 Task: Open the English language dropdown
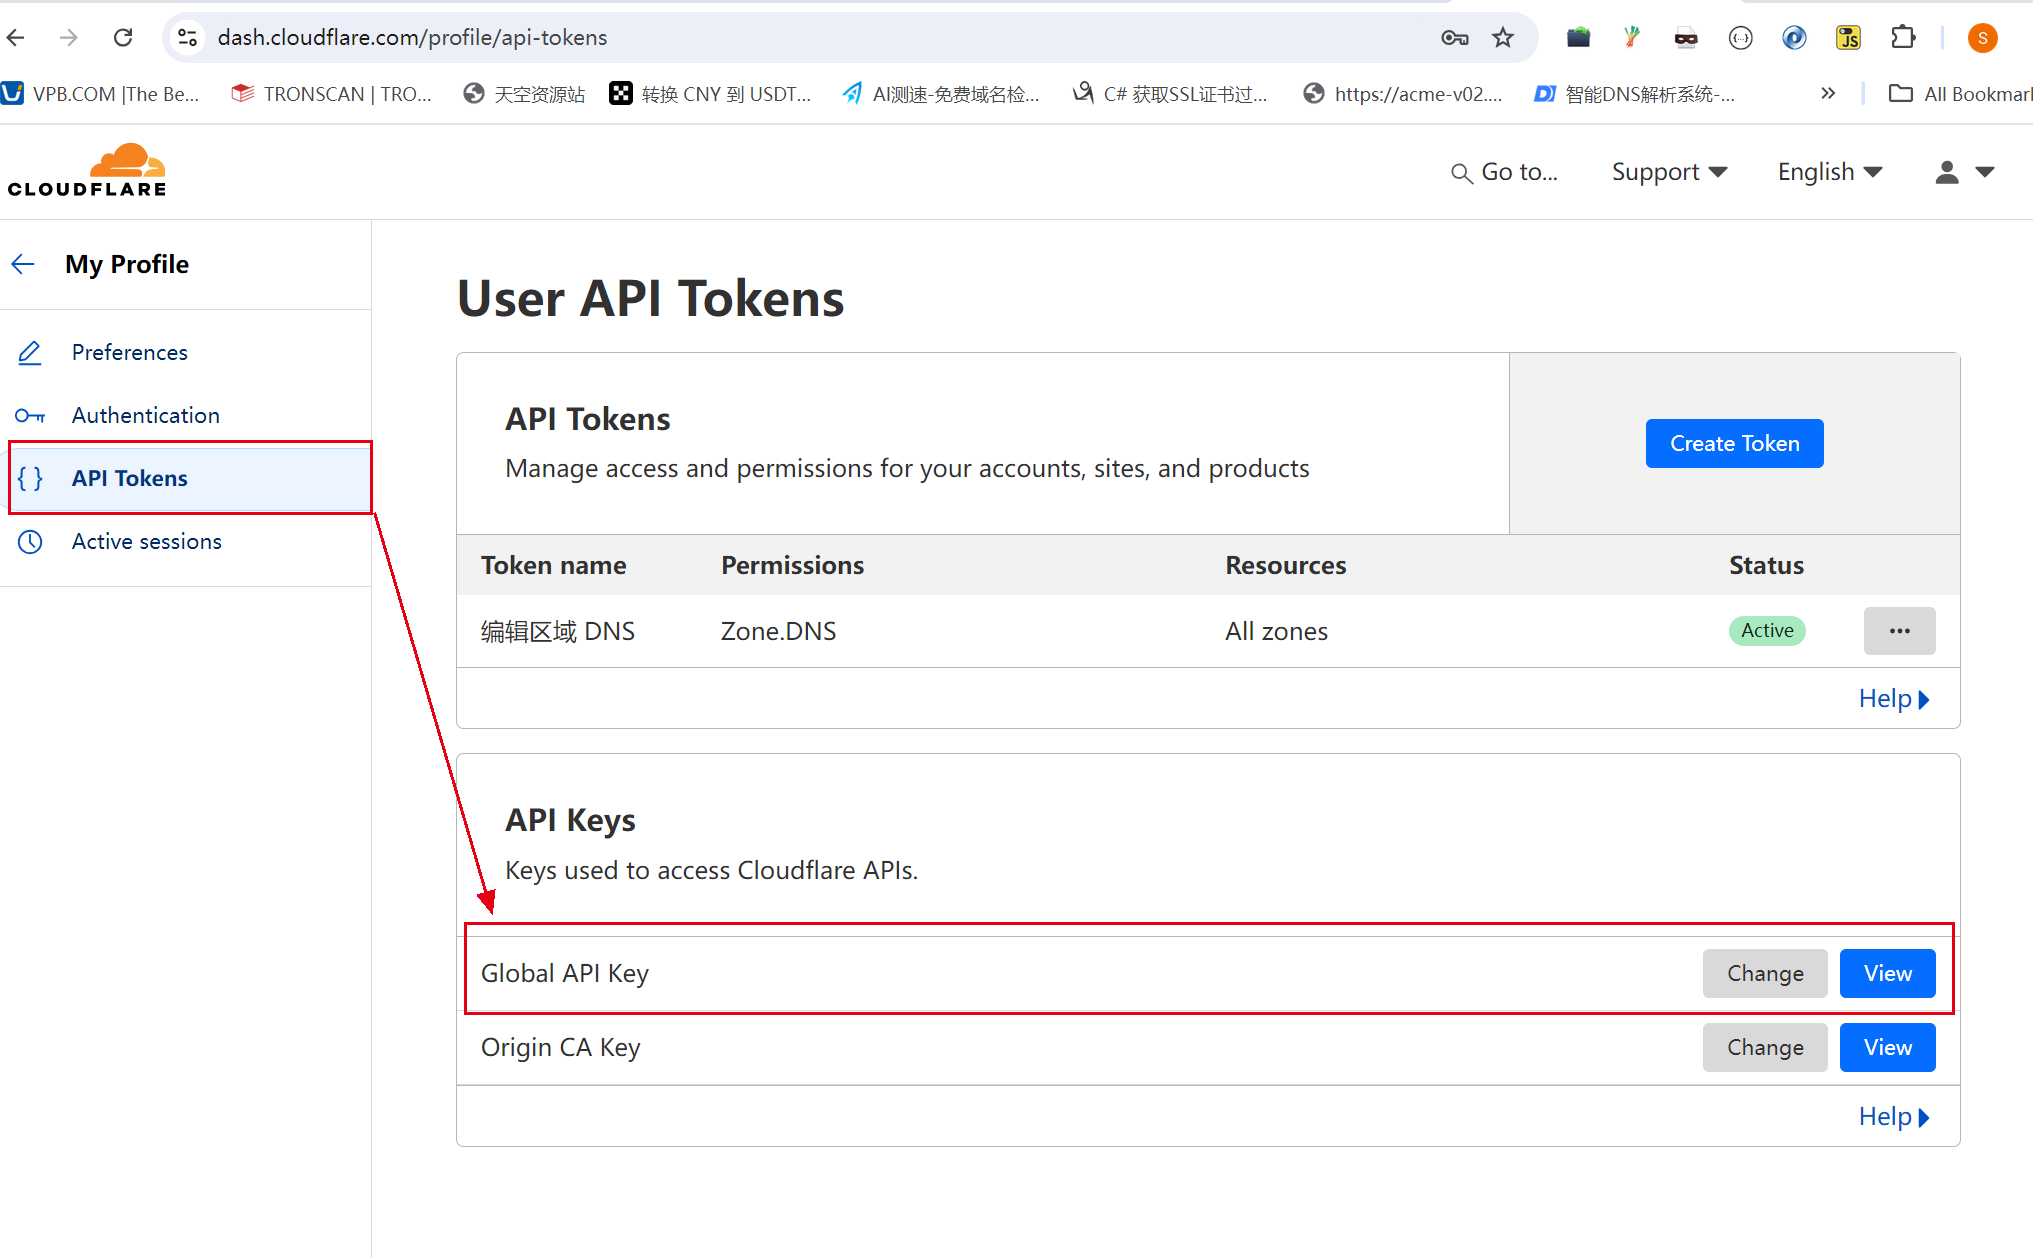point(1829,171)
